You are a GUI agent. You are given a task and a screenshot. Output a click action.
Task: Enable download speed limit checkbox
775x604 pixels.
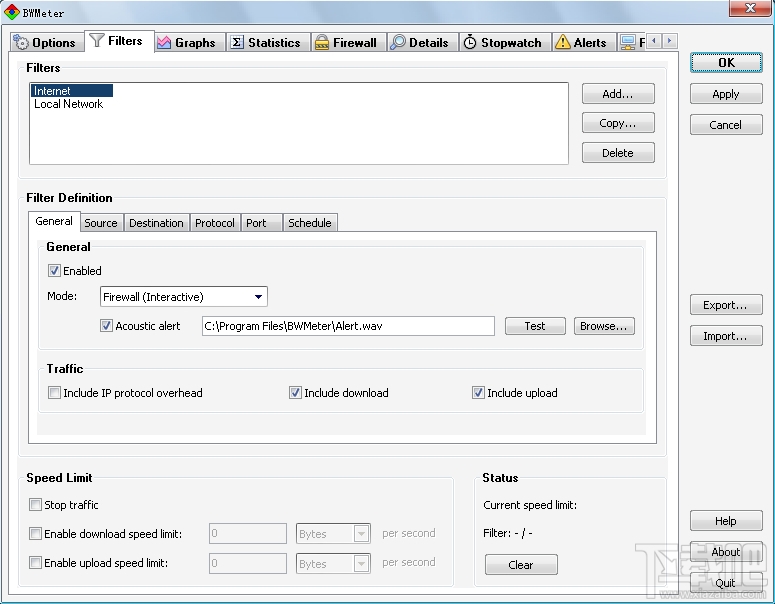[35, 534]
